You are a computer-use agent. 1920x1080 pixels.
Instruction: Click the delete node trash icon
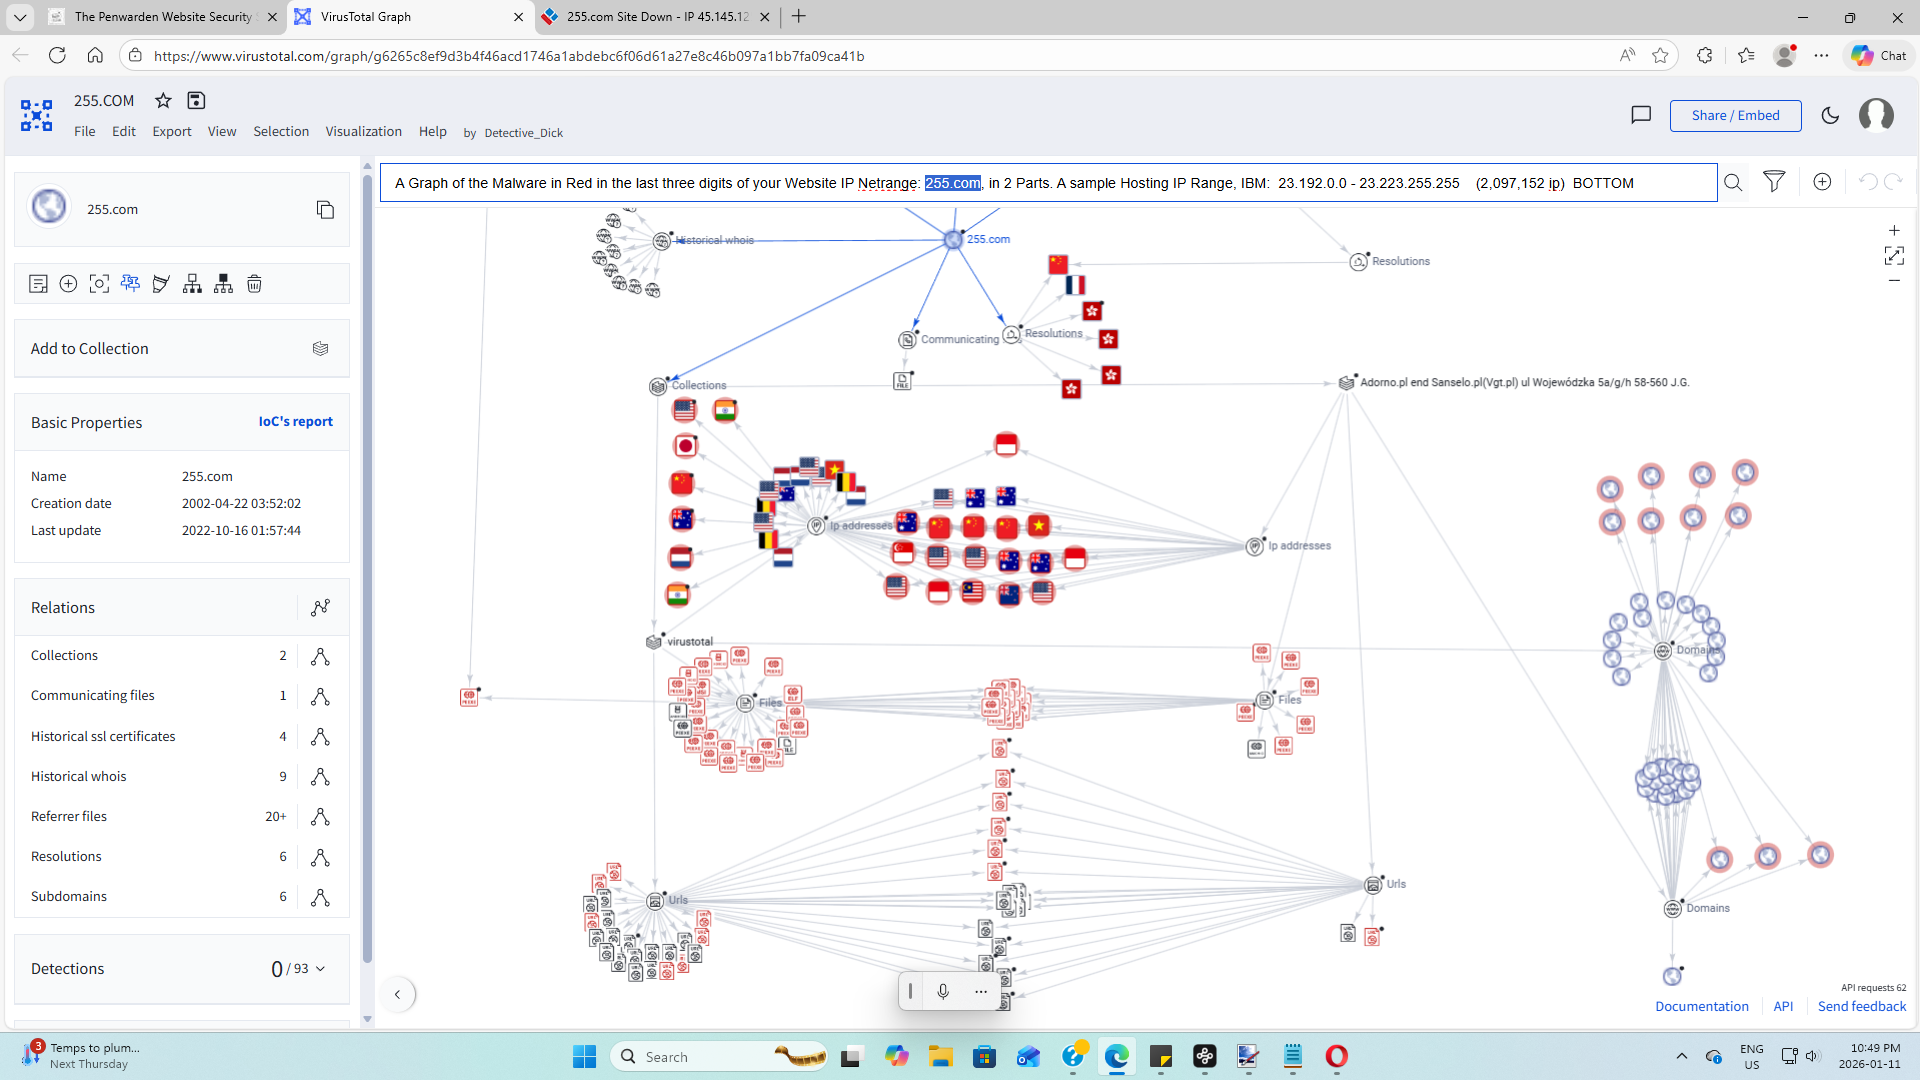[254, 284]
